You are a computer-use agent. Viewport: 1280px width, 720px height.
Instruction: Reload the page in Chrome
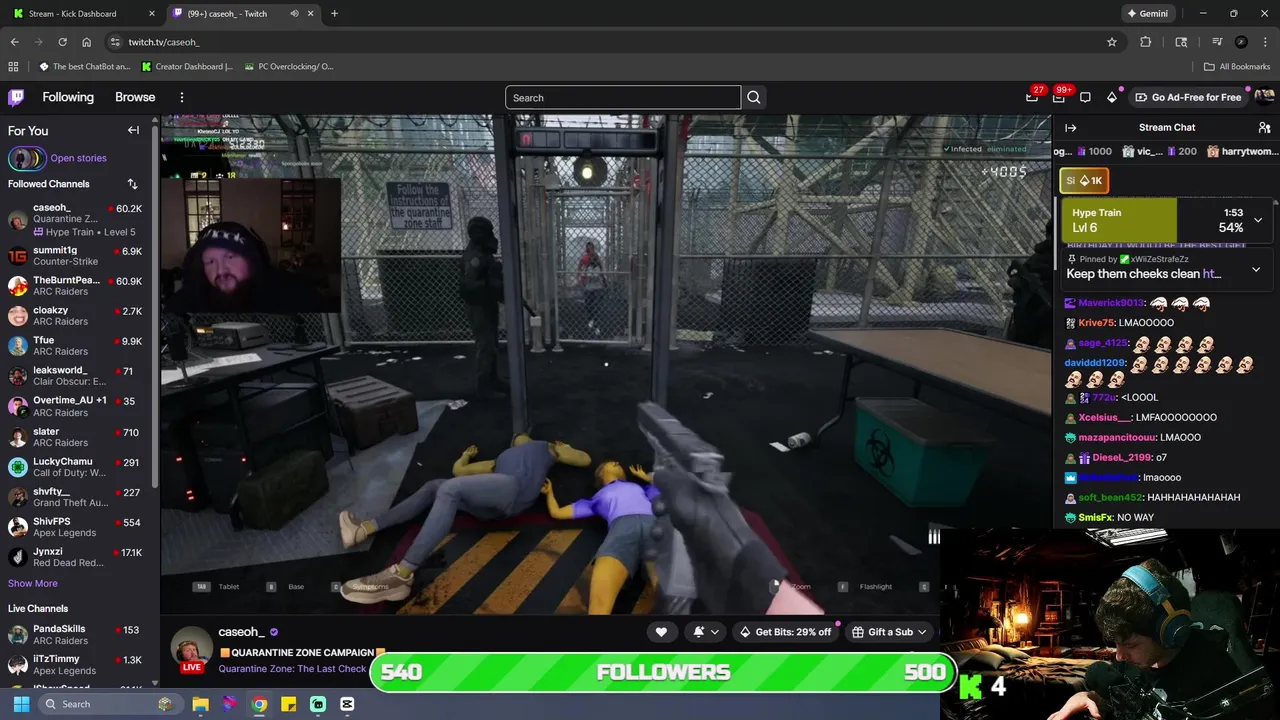pyautogui.click(x=62, y=42)
